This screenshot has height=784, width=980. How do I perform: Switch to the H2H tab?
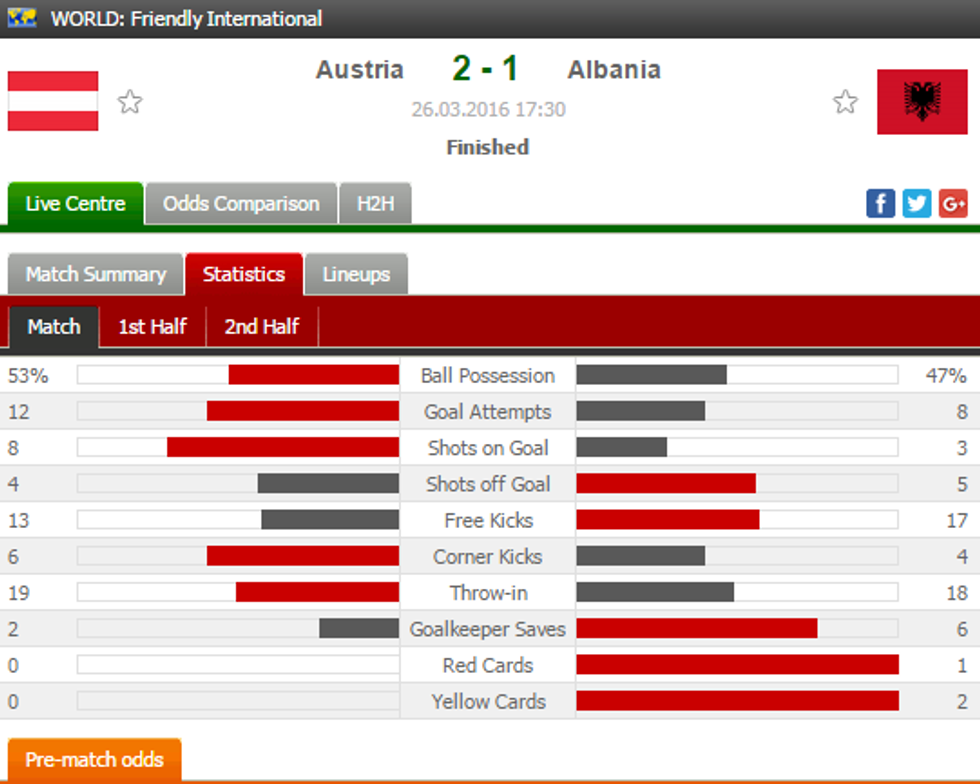pos(375,204)
